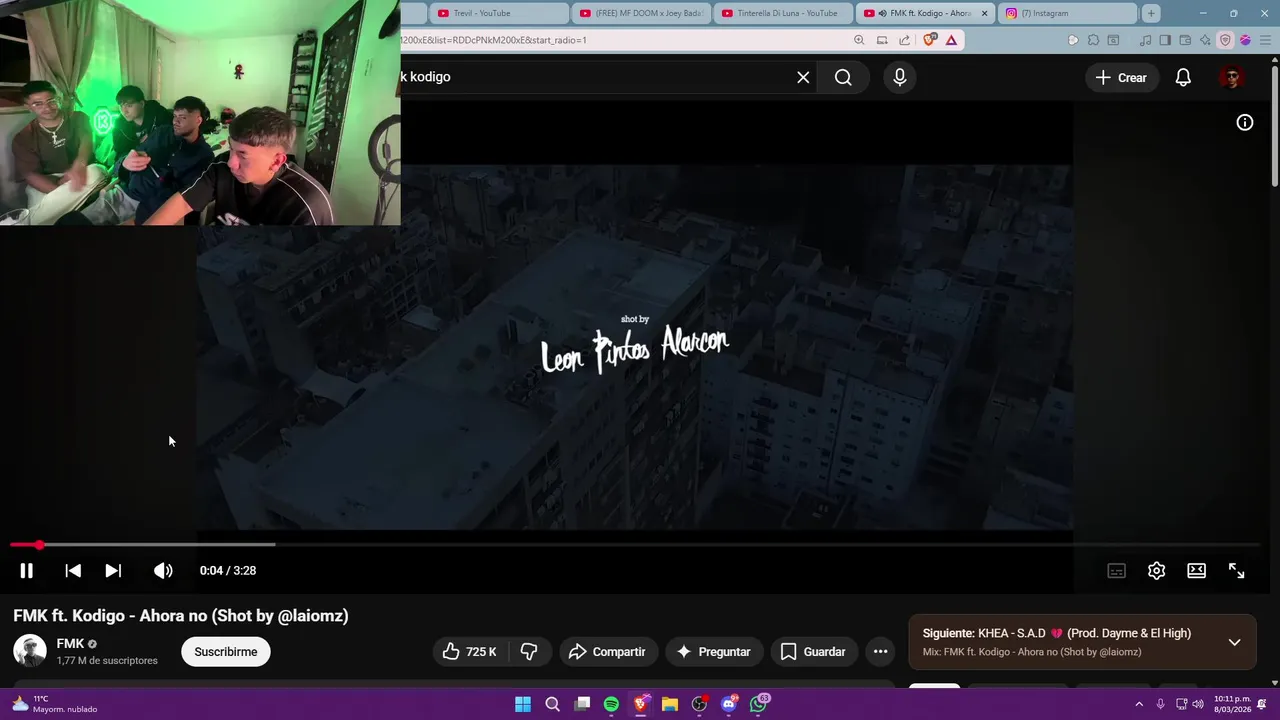Viewport: 1280px width, 720px height.
Task: Toggle the browser sidebar panel icon
Action: (1165, 40)
